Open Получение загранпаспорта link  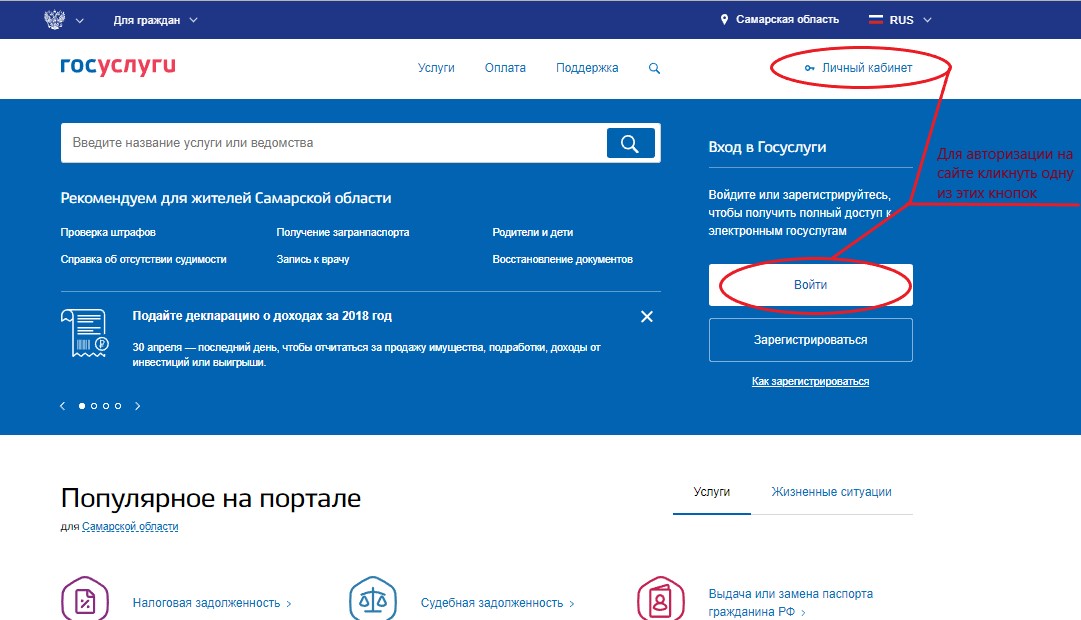343,232
